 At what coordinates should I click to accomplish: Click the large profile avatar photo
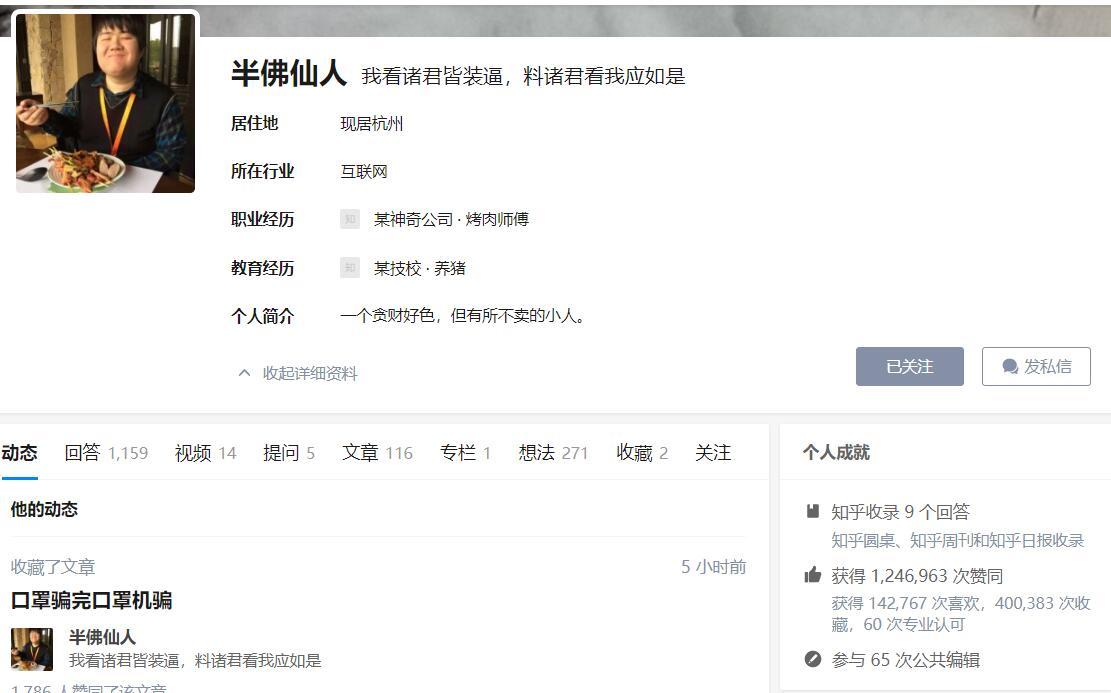[x=104, y=102]
